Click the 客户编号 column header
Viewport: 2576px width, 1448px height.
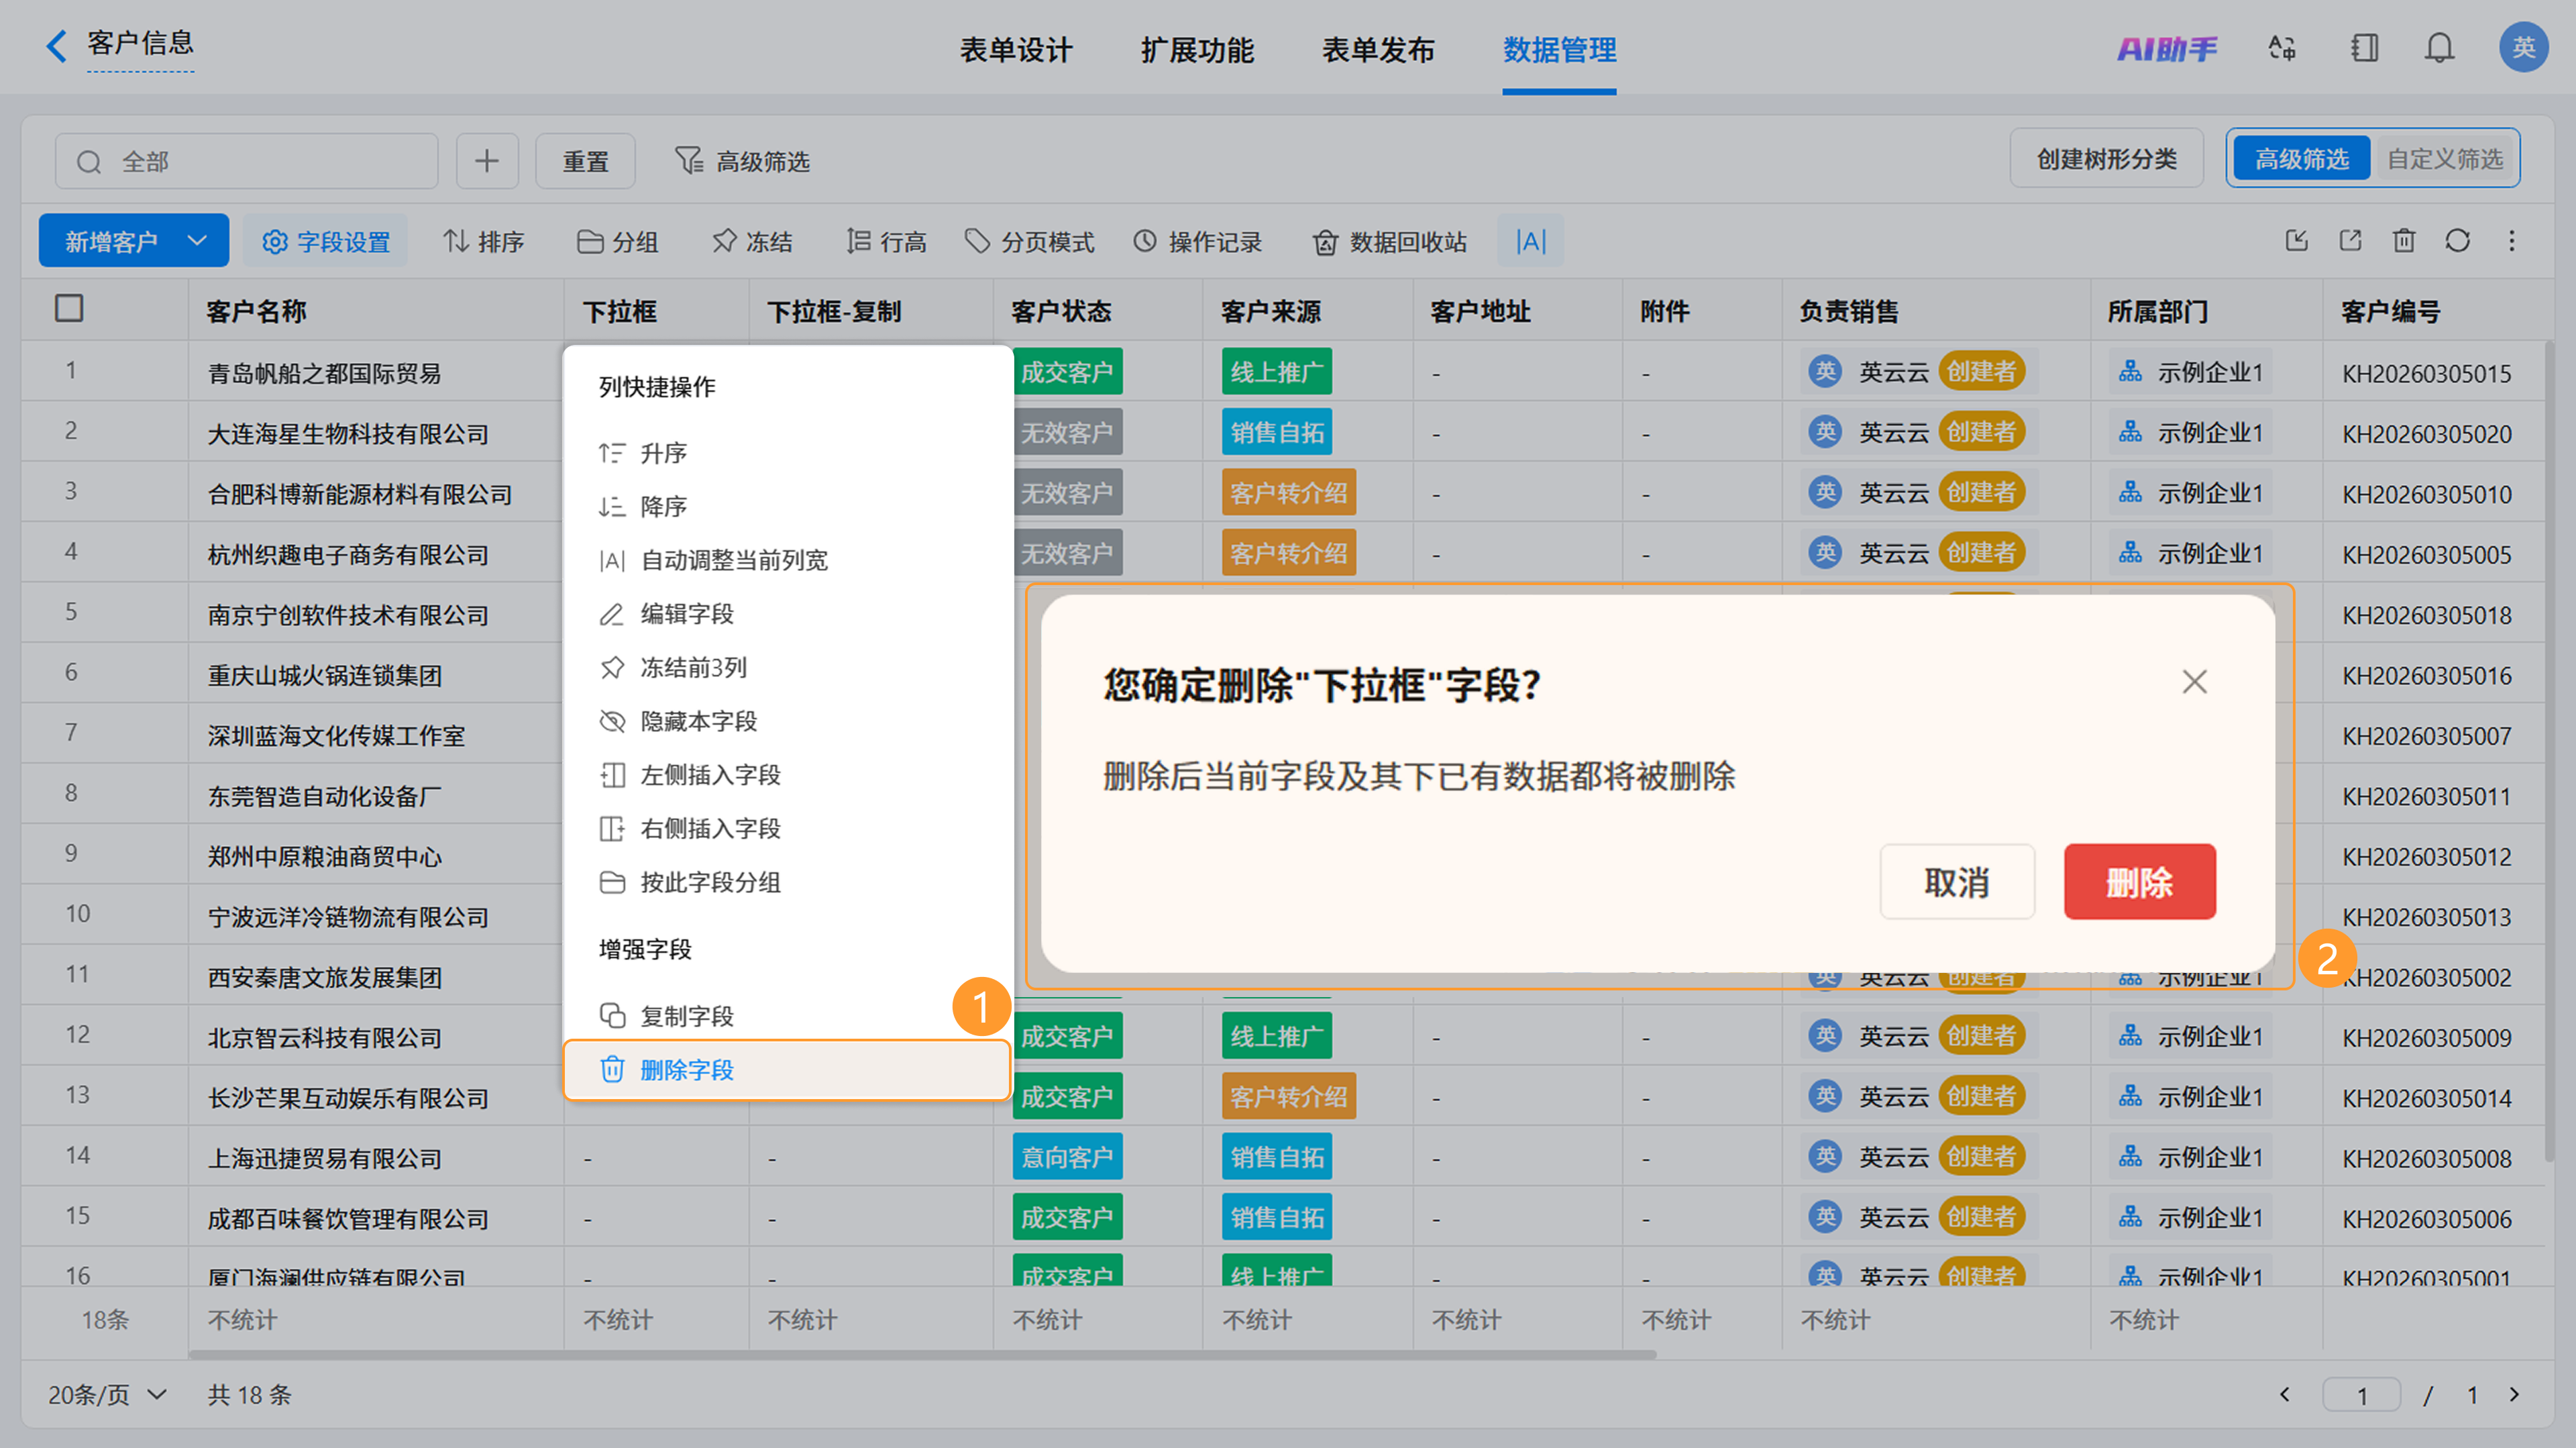pos(2434,311)
